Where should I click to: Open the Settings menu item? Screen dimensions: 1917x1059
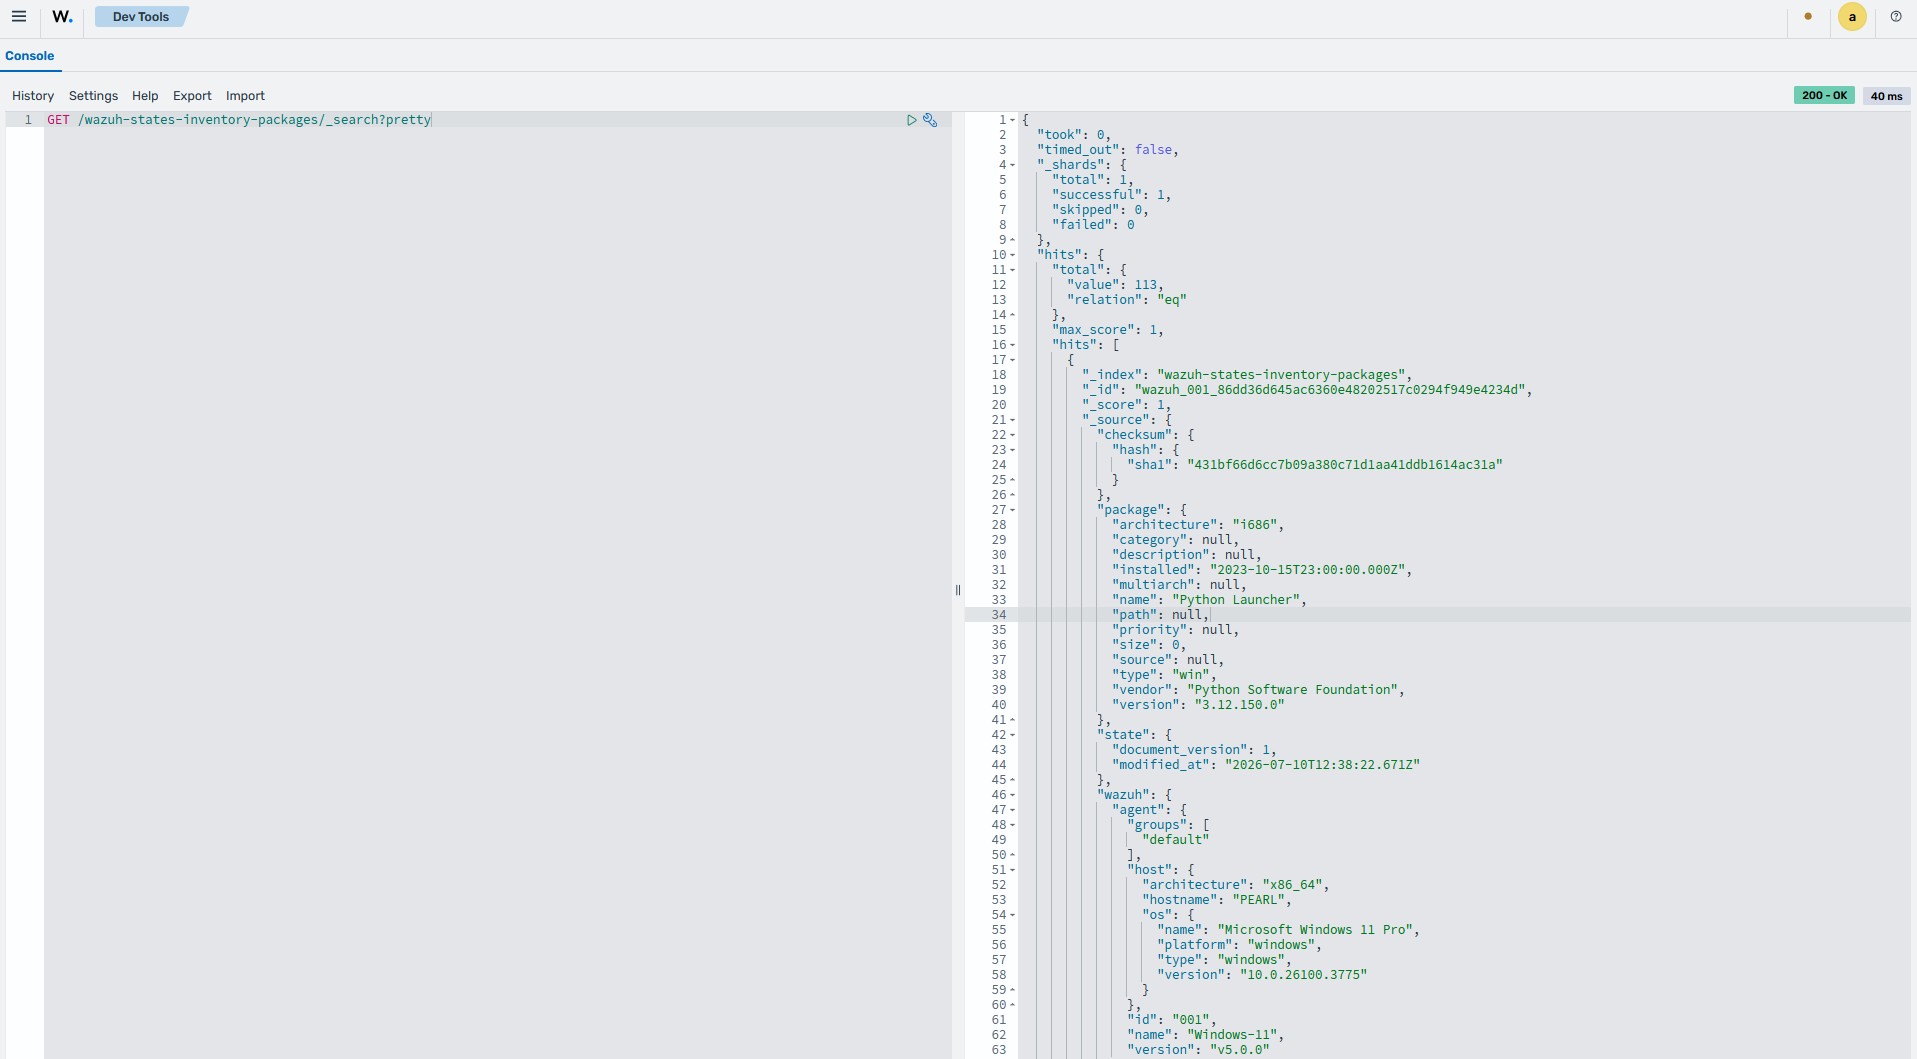pos(93,96)
